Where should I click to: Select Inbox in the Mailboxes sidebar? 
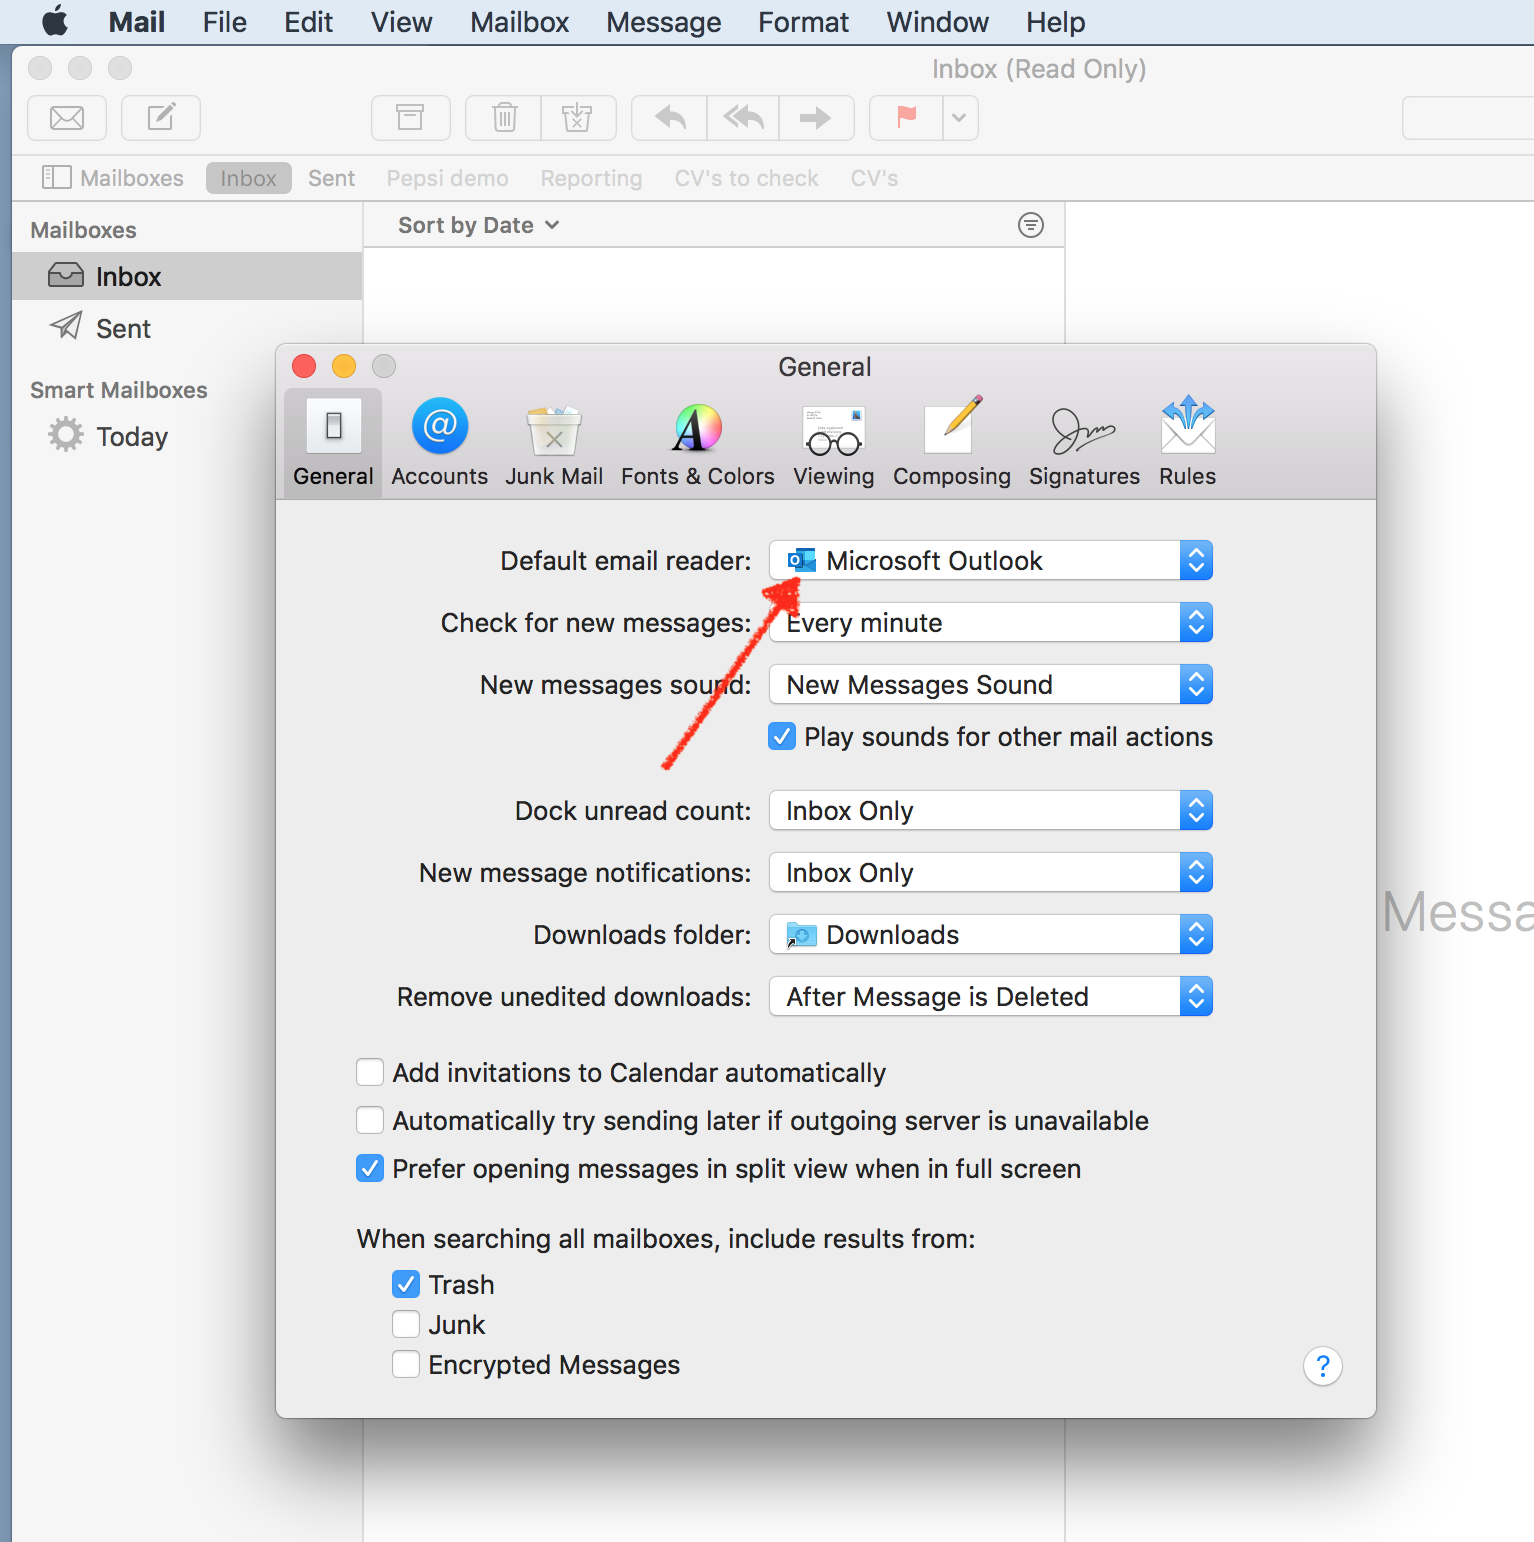tap(187, 276)
